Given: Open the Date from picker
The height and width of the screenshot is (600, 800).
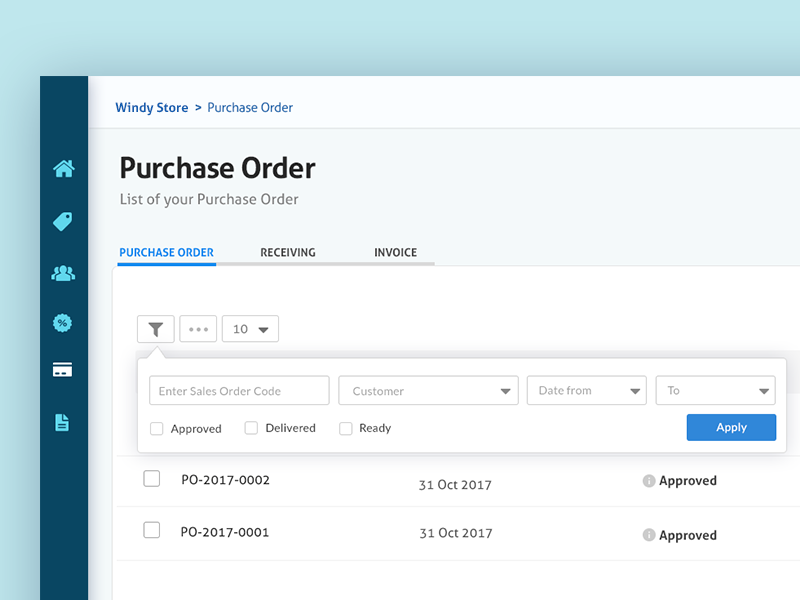Looking at the screenshot, I should 587,391.
